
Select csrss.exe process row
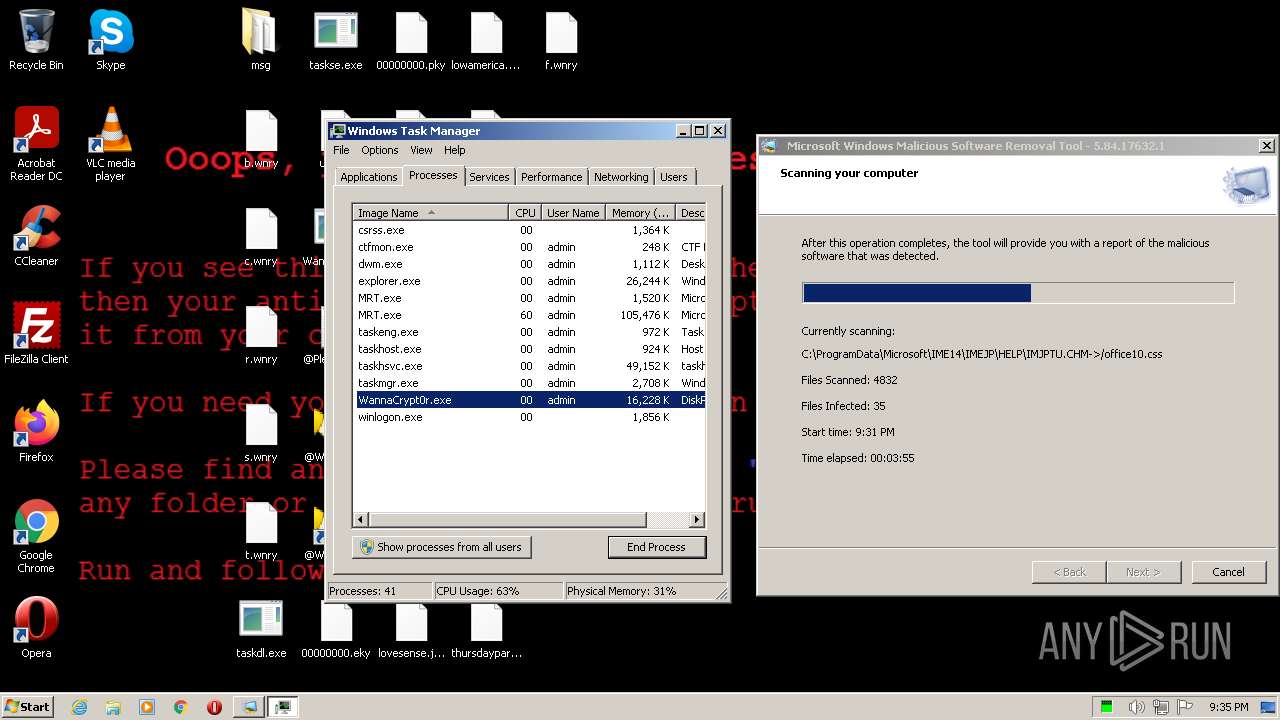(529, 230)
